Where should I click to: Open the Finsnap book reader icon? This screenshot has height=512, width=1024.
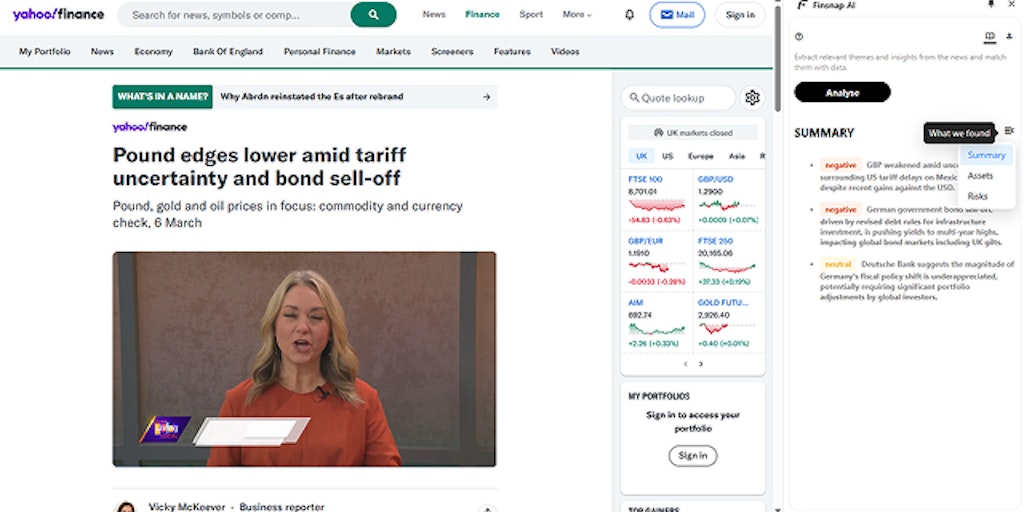989,37
